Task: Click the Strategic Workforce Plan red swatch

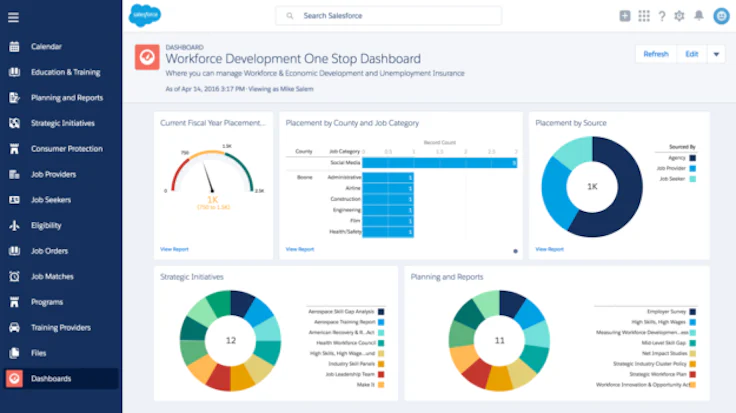Action: tap(693, 375)
